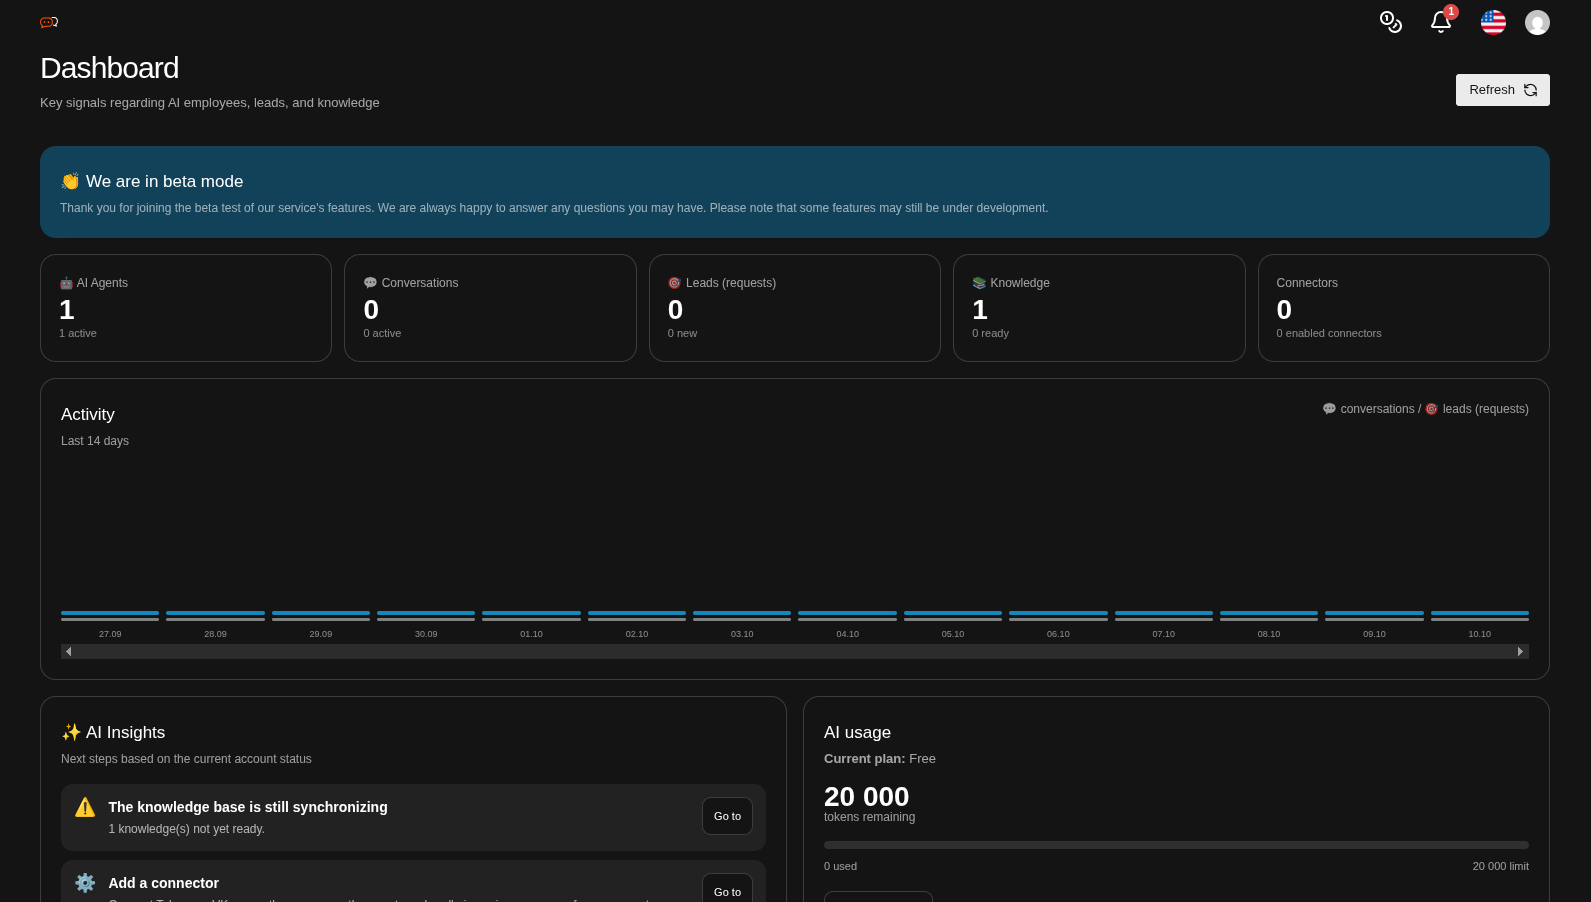Click the "0 active" text under Conversations

pos(382,333)
